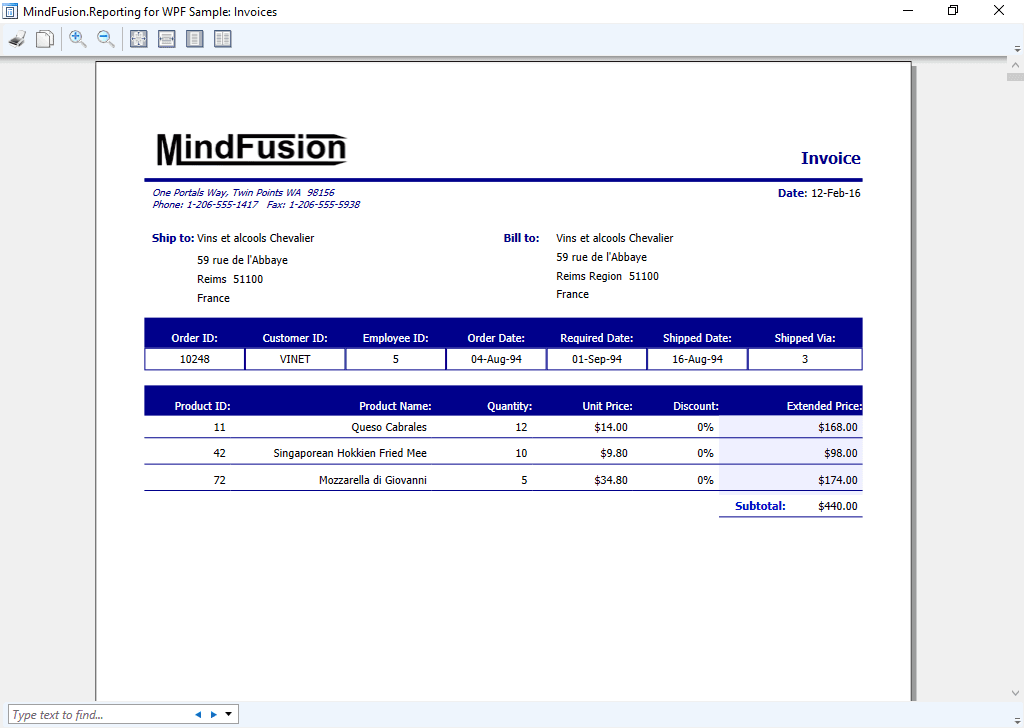This screenshot has width=1024, height=728.
Task: Find next match with right arrow
Action: (x=214, y=714)
